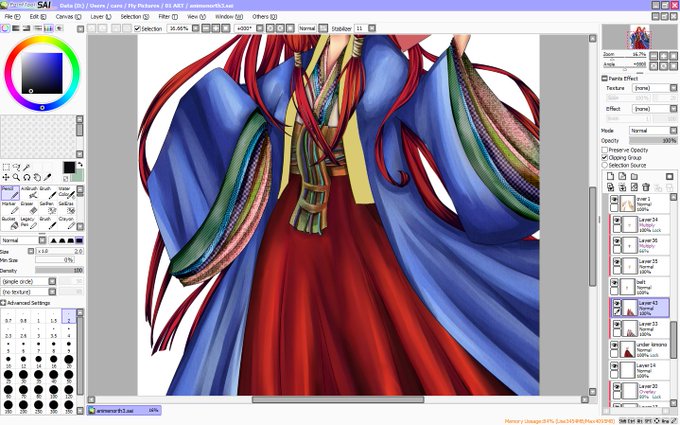The width and height of the screenshot is (680, 425).
Task: Select Layer35 in the layer list
Action: click(639, 267)
